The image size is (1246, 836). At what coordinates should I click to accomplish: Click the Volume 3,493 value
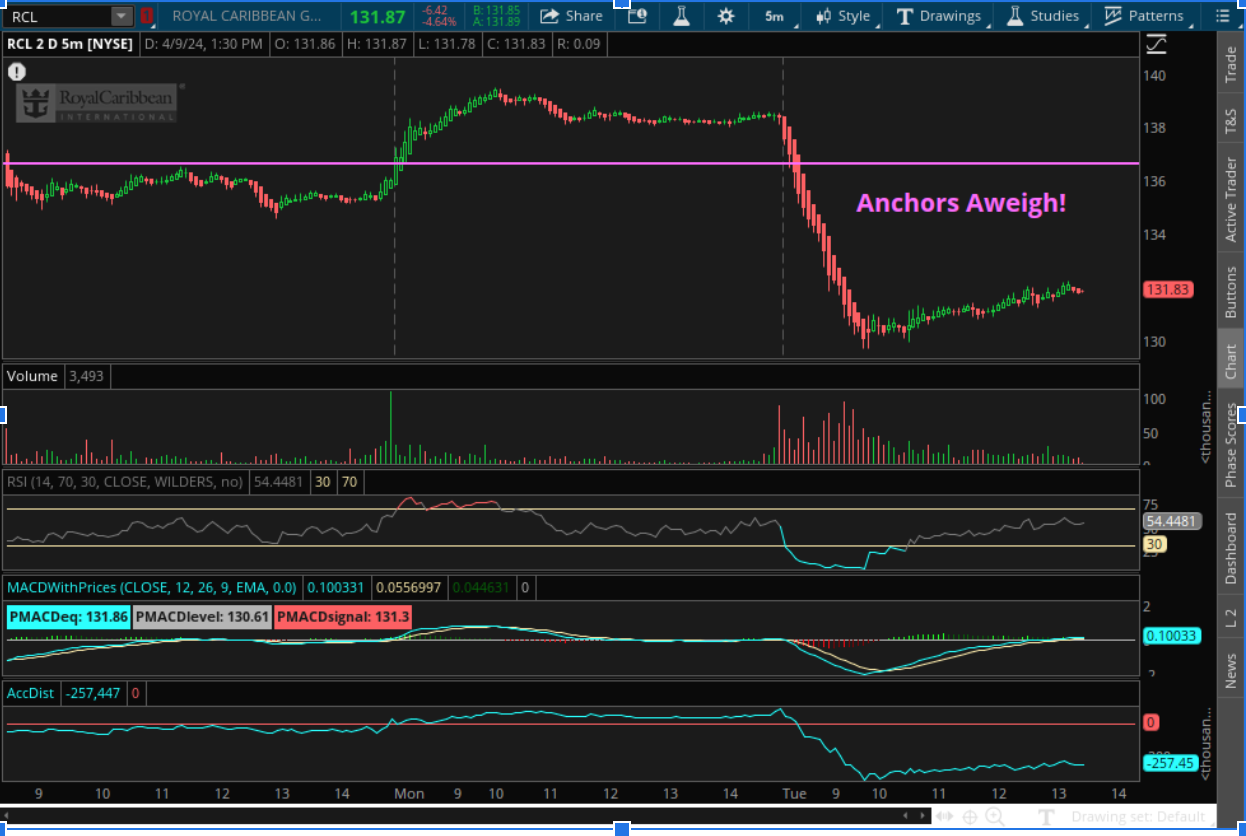pos(87,376)
